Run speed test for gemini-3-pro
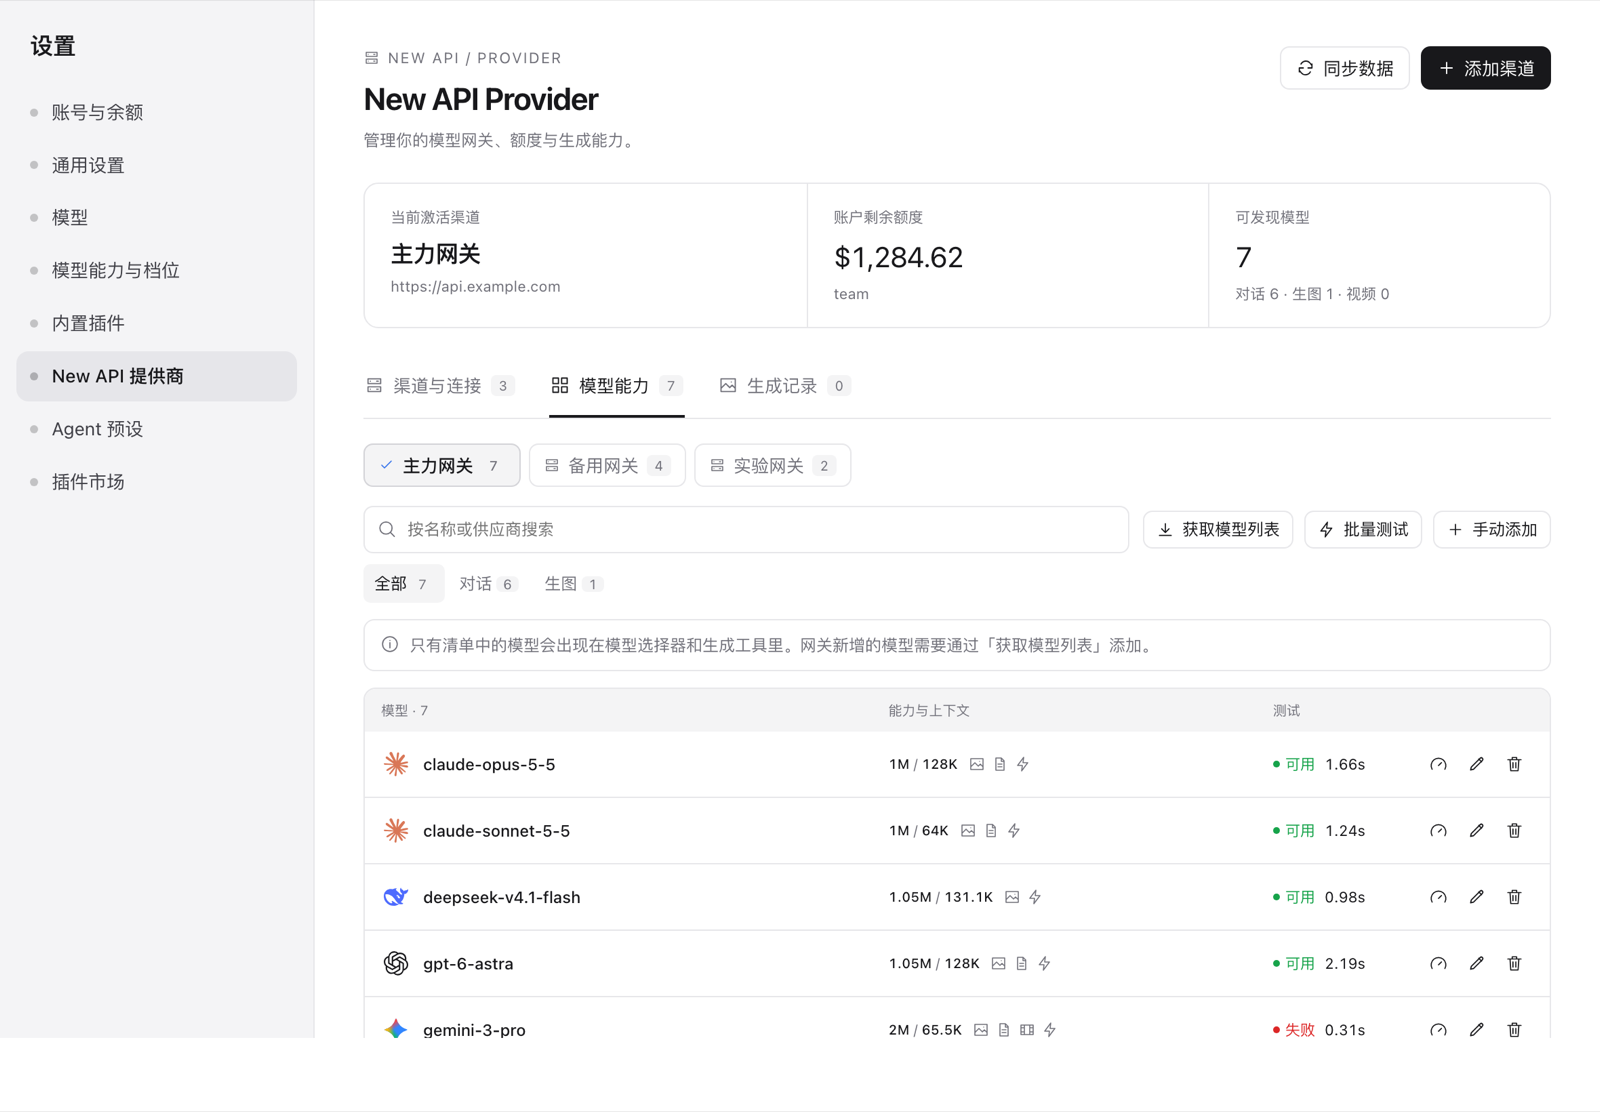The image size is (1600, 1112). (1438, 1029)
